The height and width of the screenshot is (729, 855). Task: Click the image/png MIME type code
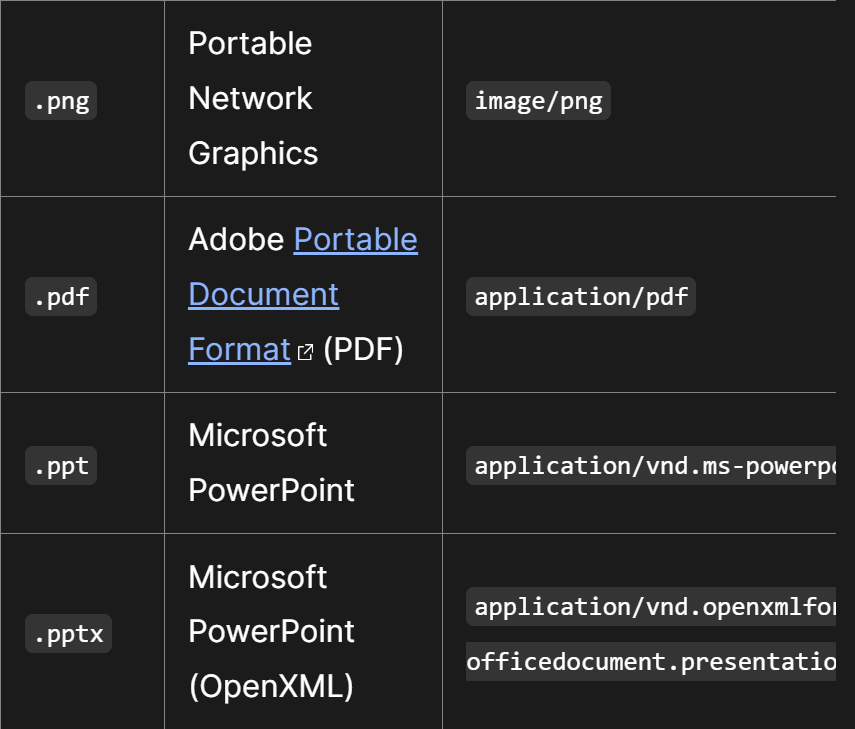click(538, 101)
